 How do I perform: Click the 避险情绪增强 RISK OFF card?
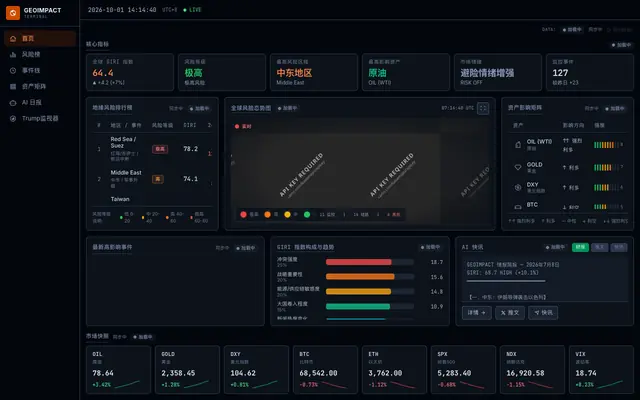coord(498,72)
